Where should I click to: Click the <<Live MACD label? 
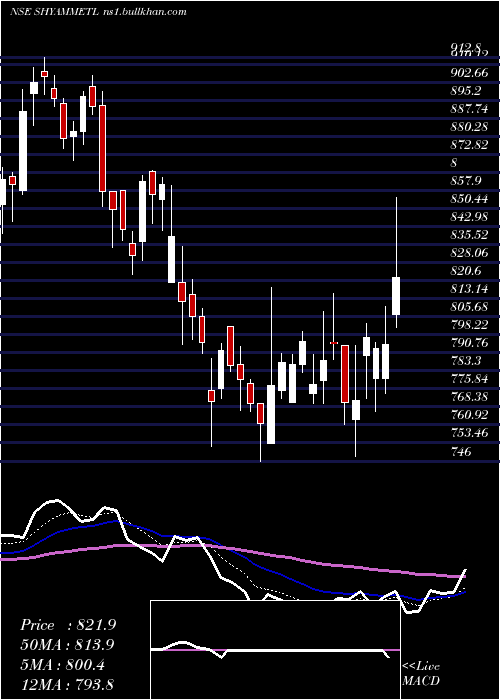(421, 673)
